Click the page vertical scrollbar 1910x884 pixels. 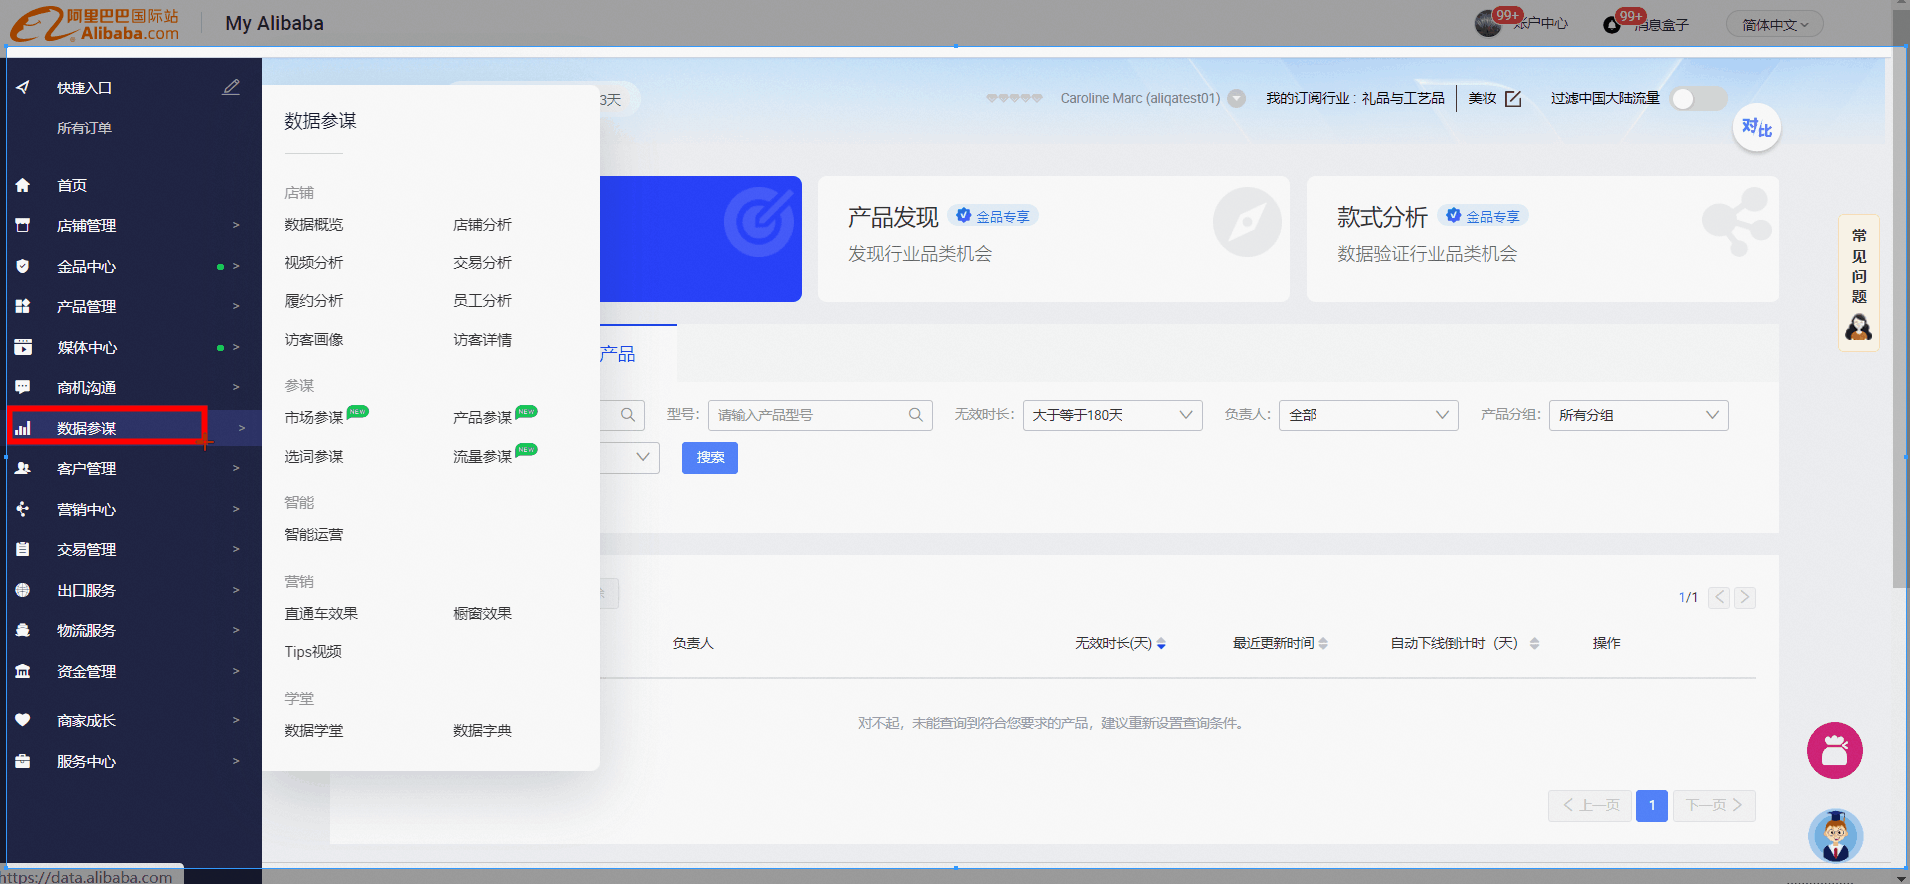1900,300
